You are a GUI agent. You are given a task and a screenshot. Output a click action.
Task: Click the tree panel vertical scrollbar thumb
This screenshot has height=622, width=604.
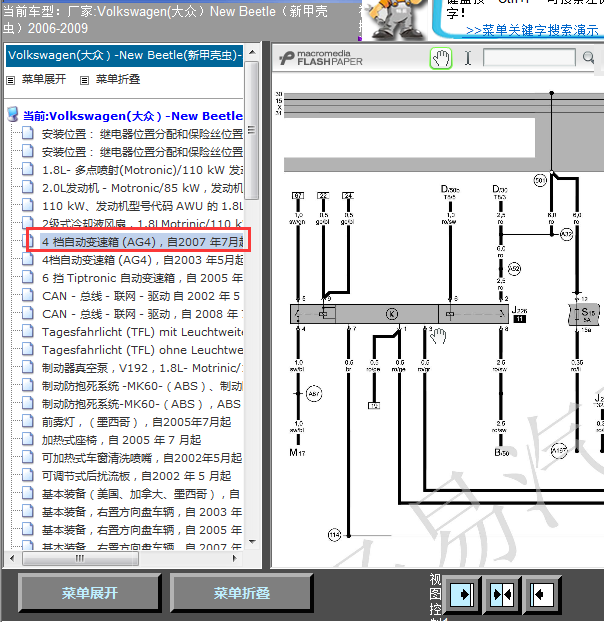tap(252, 130)
